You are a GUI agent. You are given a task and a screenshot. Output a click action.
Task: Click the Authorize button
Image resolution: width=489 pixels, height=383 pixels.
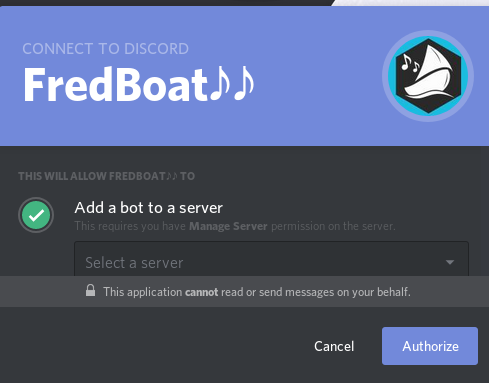click(x=430, y=346)
